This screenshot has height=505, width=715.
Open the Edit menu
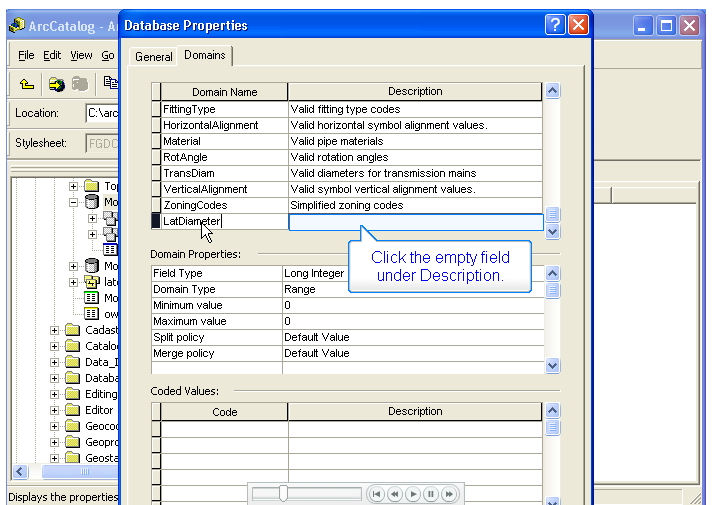tap(52, 55)
